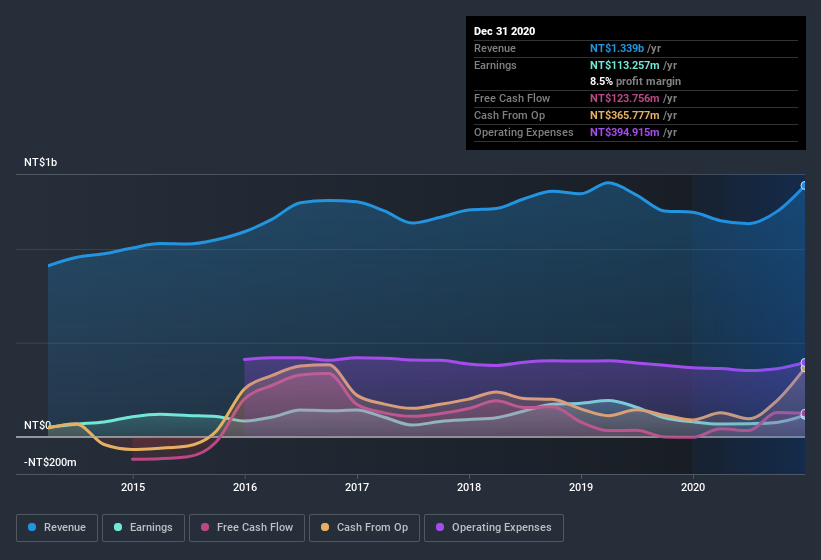Select the 2020 year label on axis
Image resolution: width=821 pixels, height=560 pixels.
[693, 487]
